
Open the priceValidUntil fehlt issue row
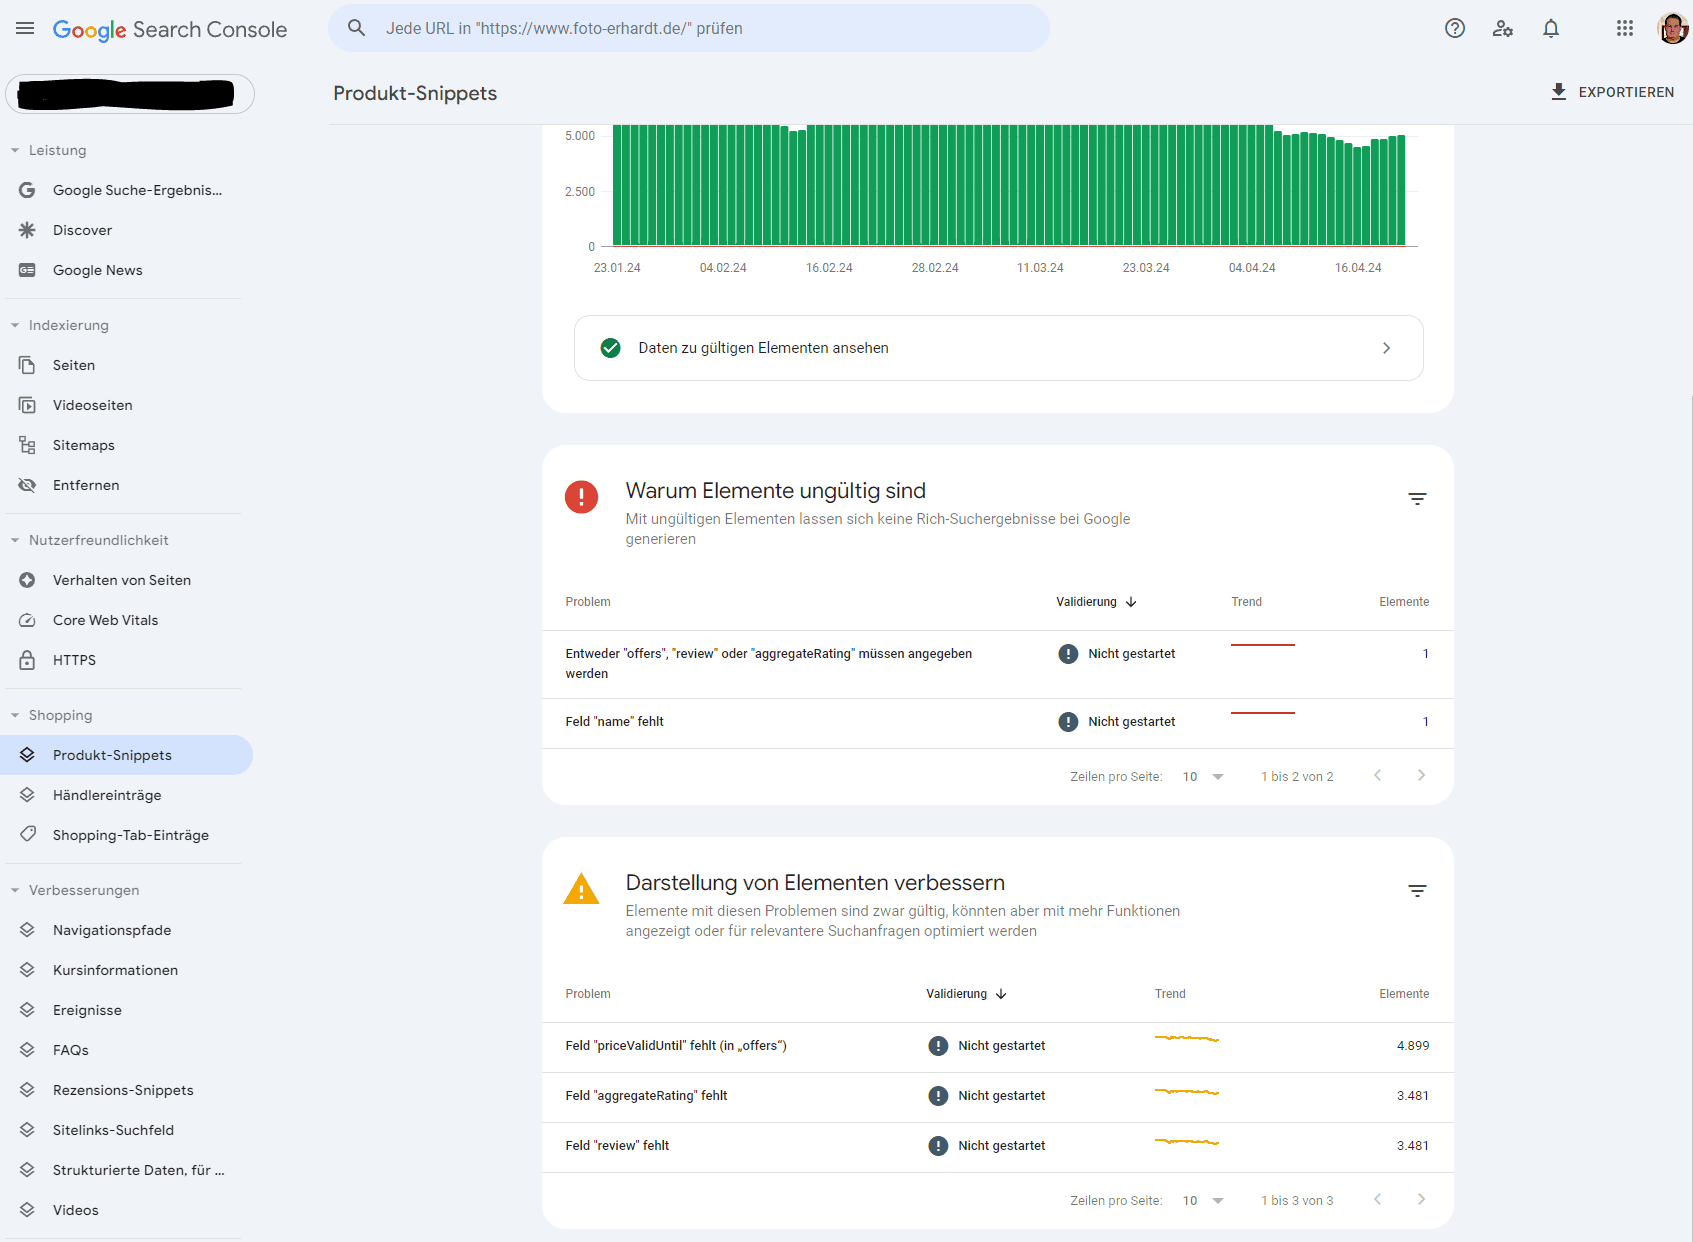pyautogui.click(x=997, y=1047)
